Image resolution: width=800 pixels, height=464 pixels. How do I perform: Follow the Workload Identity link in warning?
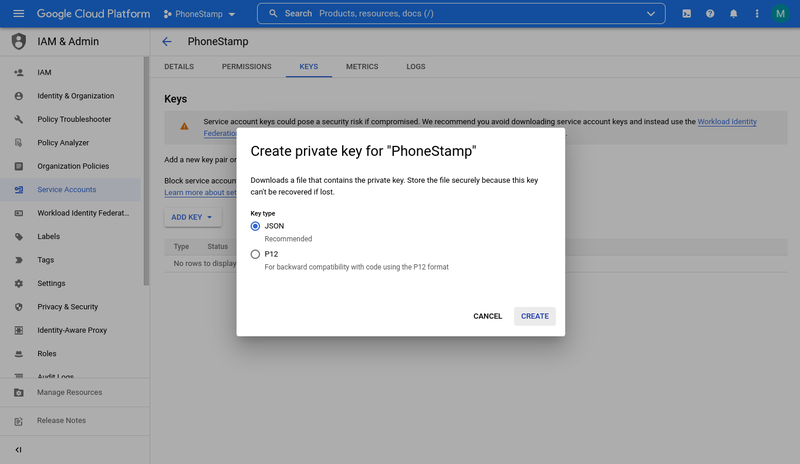[x=727, y=122]
